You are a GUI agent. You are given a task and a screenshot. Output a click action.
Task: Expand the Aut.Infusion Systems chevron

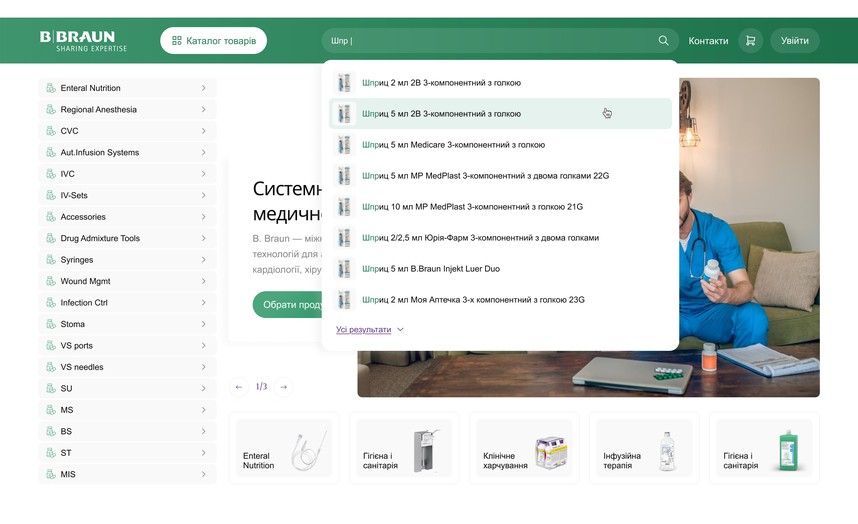coord(203,152)
